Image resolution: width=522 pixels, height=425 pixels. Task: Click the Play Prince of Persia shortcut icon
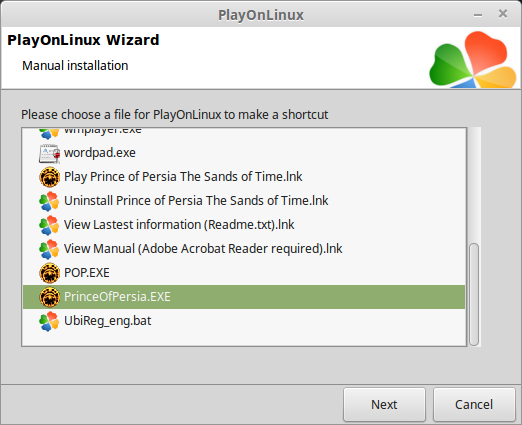[49, 177]
